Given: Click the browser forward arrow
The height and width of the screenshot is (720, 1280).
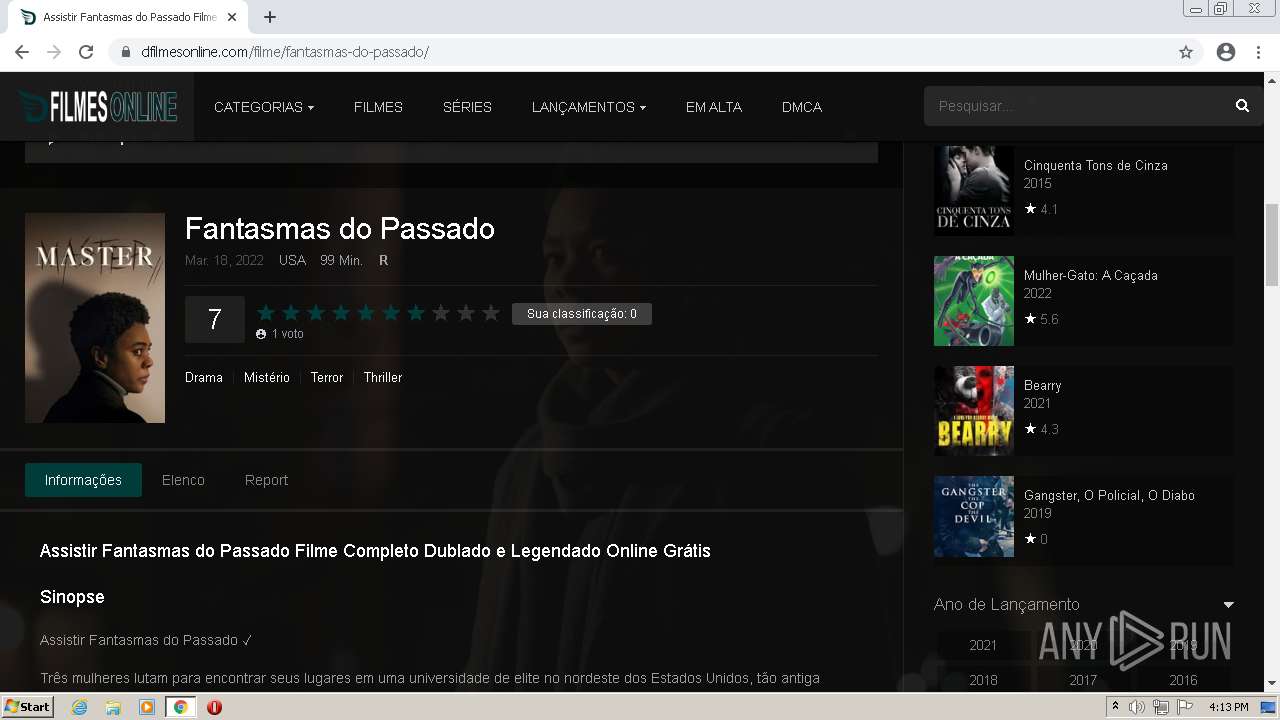Looking at the screenshot, I should [x=54, y=52].
